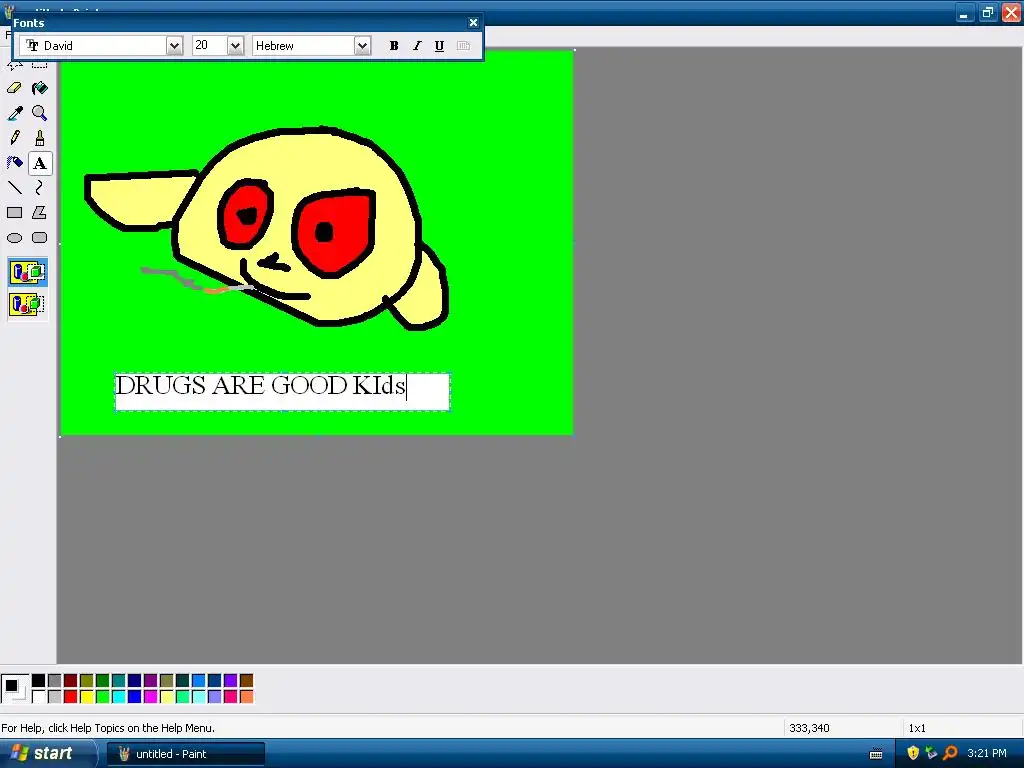This screenshot has height=768, width=1024.
Task: Select the Polygon tool
Action: [40, 213]
